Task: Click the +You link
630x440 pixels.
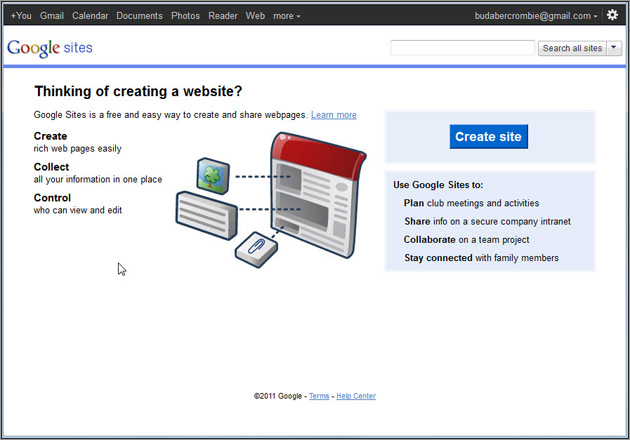Action: [x=20, y=16]
